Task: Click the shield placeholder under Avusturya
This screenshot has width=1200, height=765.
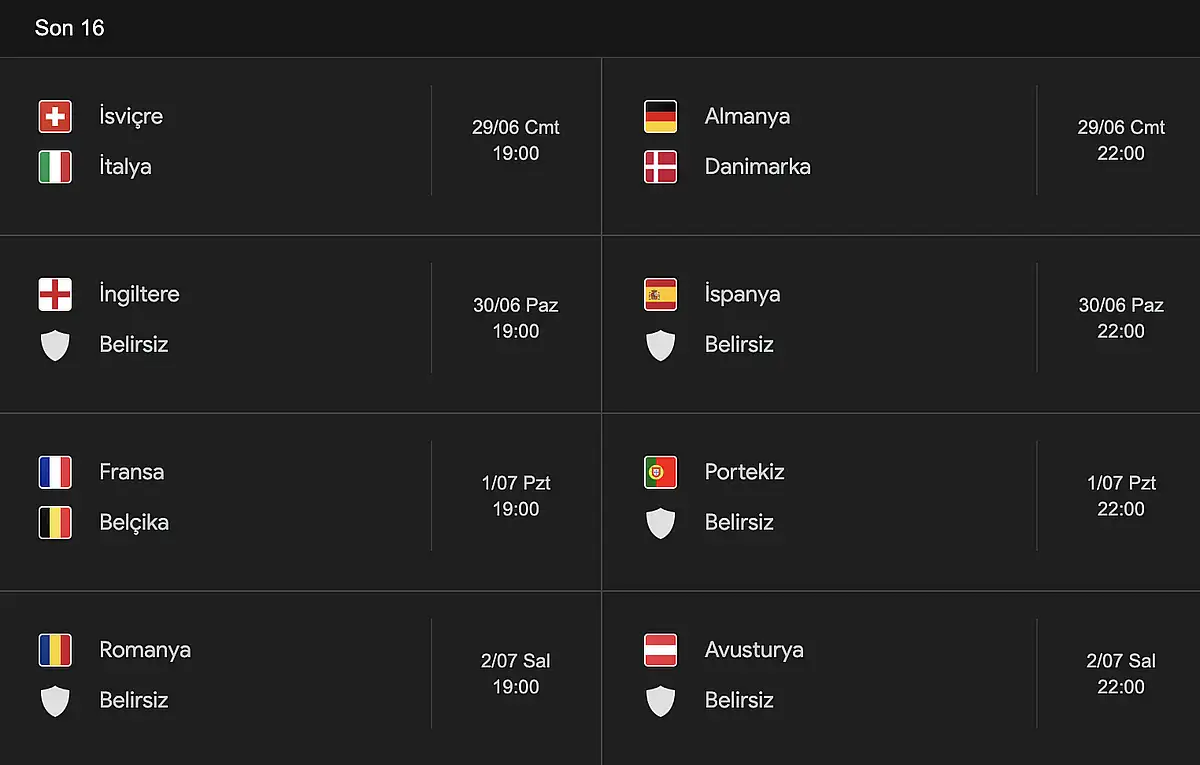Action: tap(660, 702)
